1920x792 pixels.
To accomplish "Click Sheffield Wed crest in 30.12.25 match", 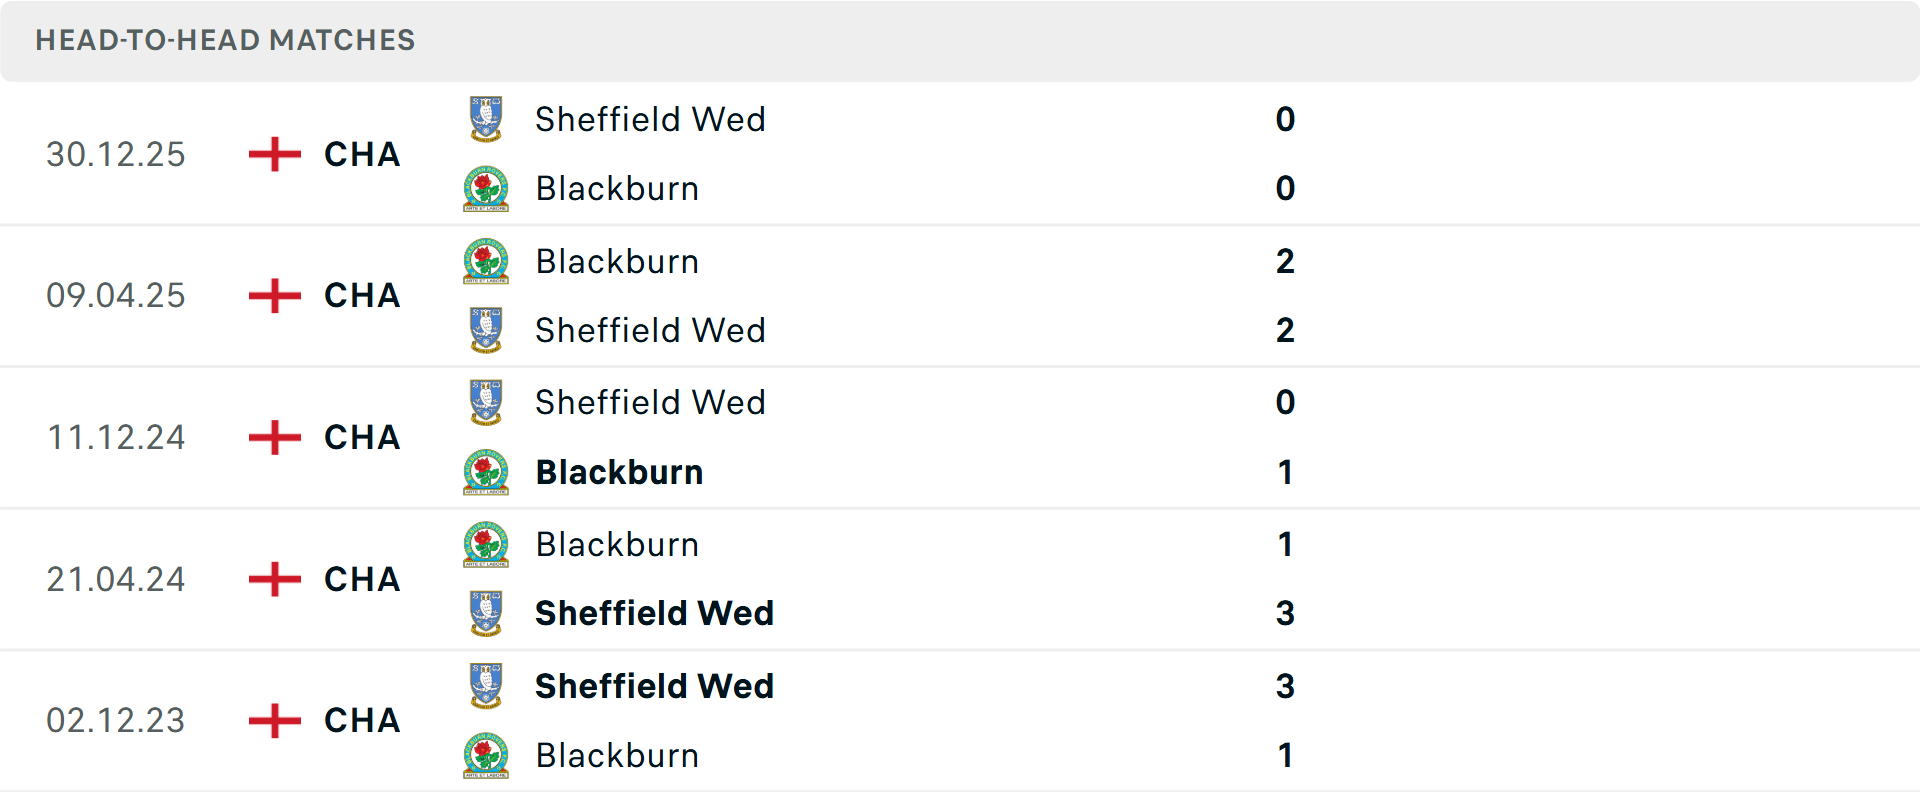I will point(486,119).
